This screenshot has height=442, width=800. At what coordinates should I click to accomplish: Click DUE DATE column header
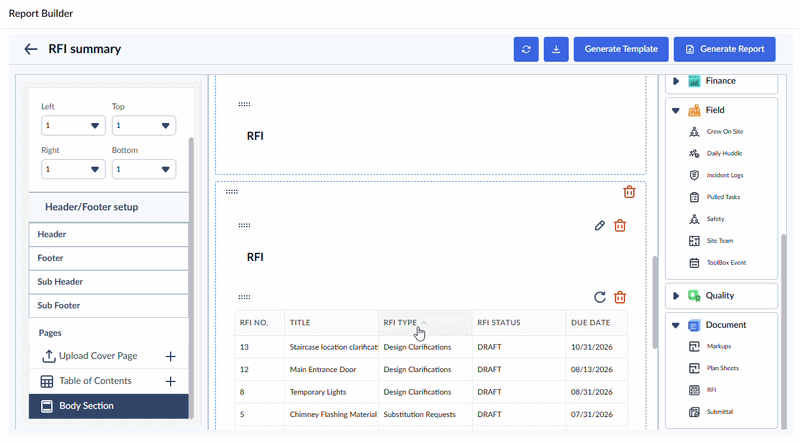pyautogui.click(x=596, y=323)
